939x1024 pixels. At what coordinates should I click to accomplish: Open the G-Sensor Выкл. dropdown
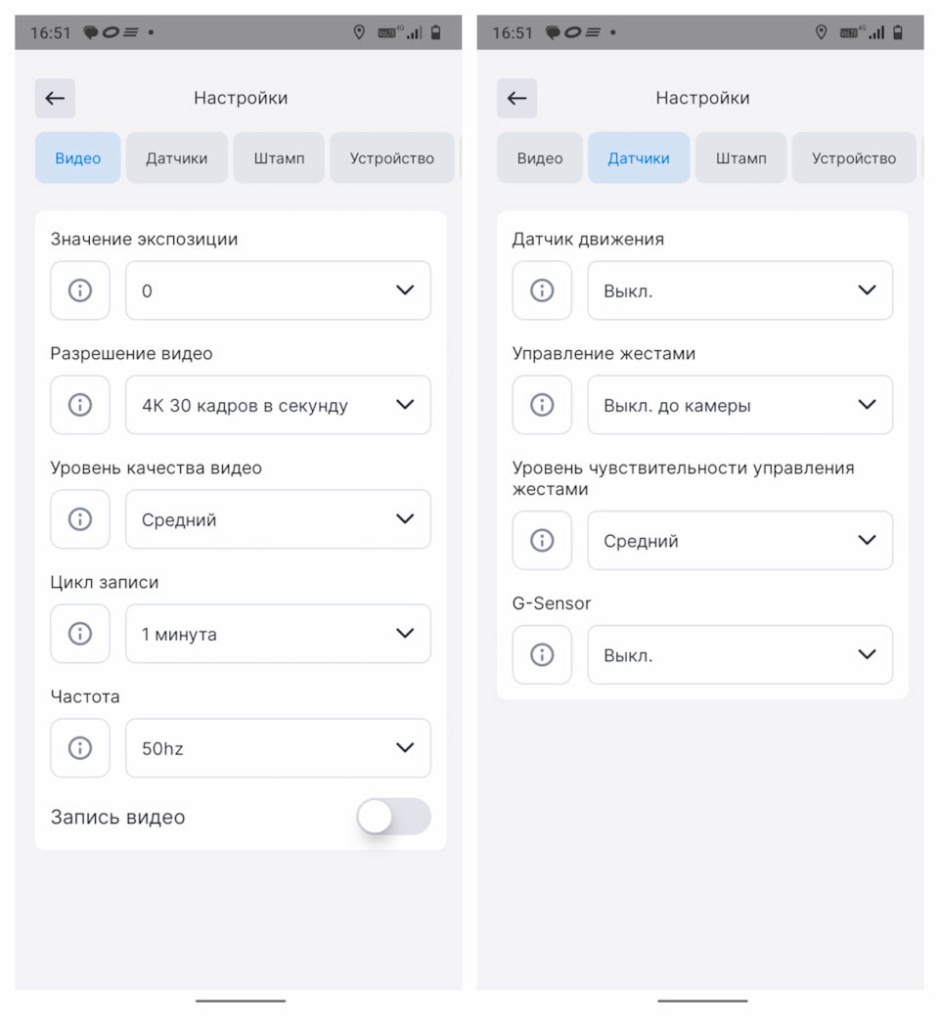tap(740, 655)
